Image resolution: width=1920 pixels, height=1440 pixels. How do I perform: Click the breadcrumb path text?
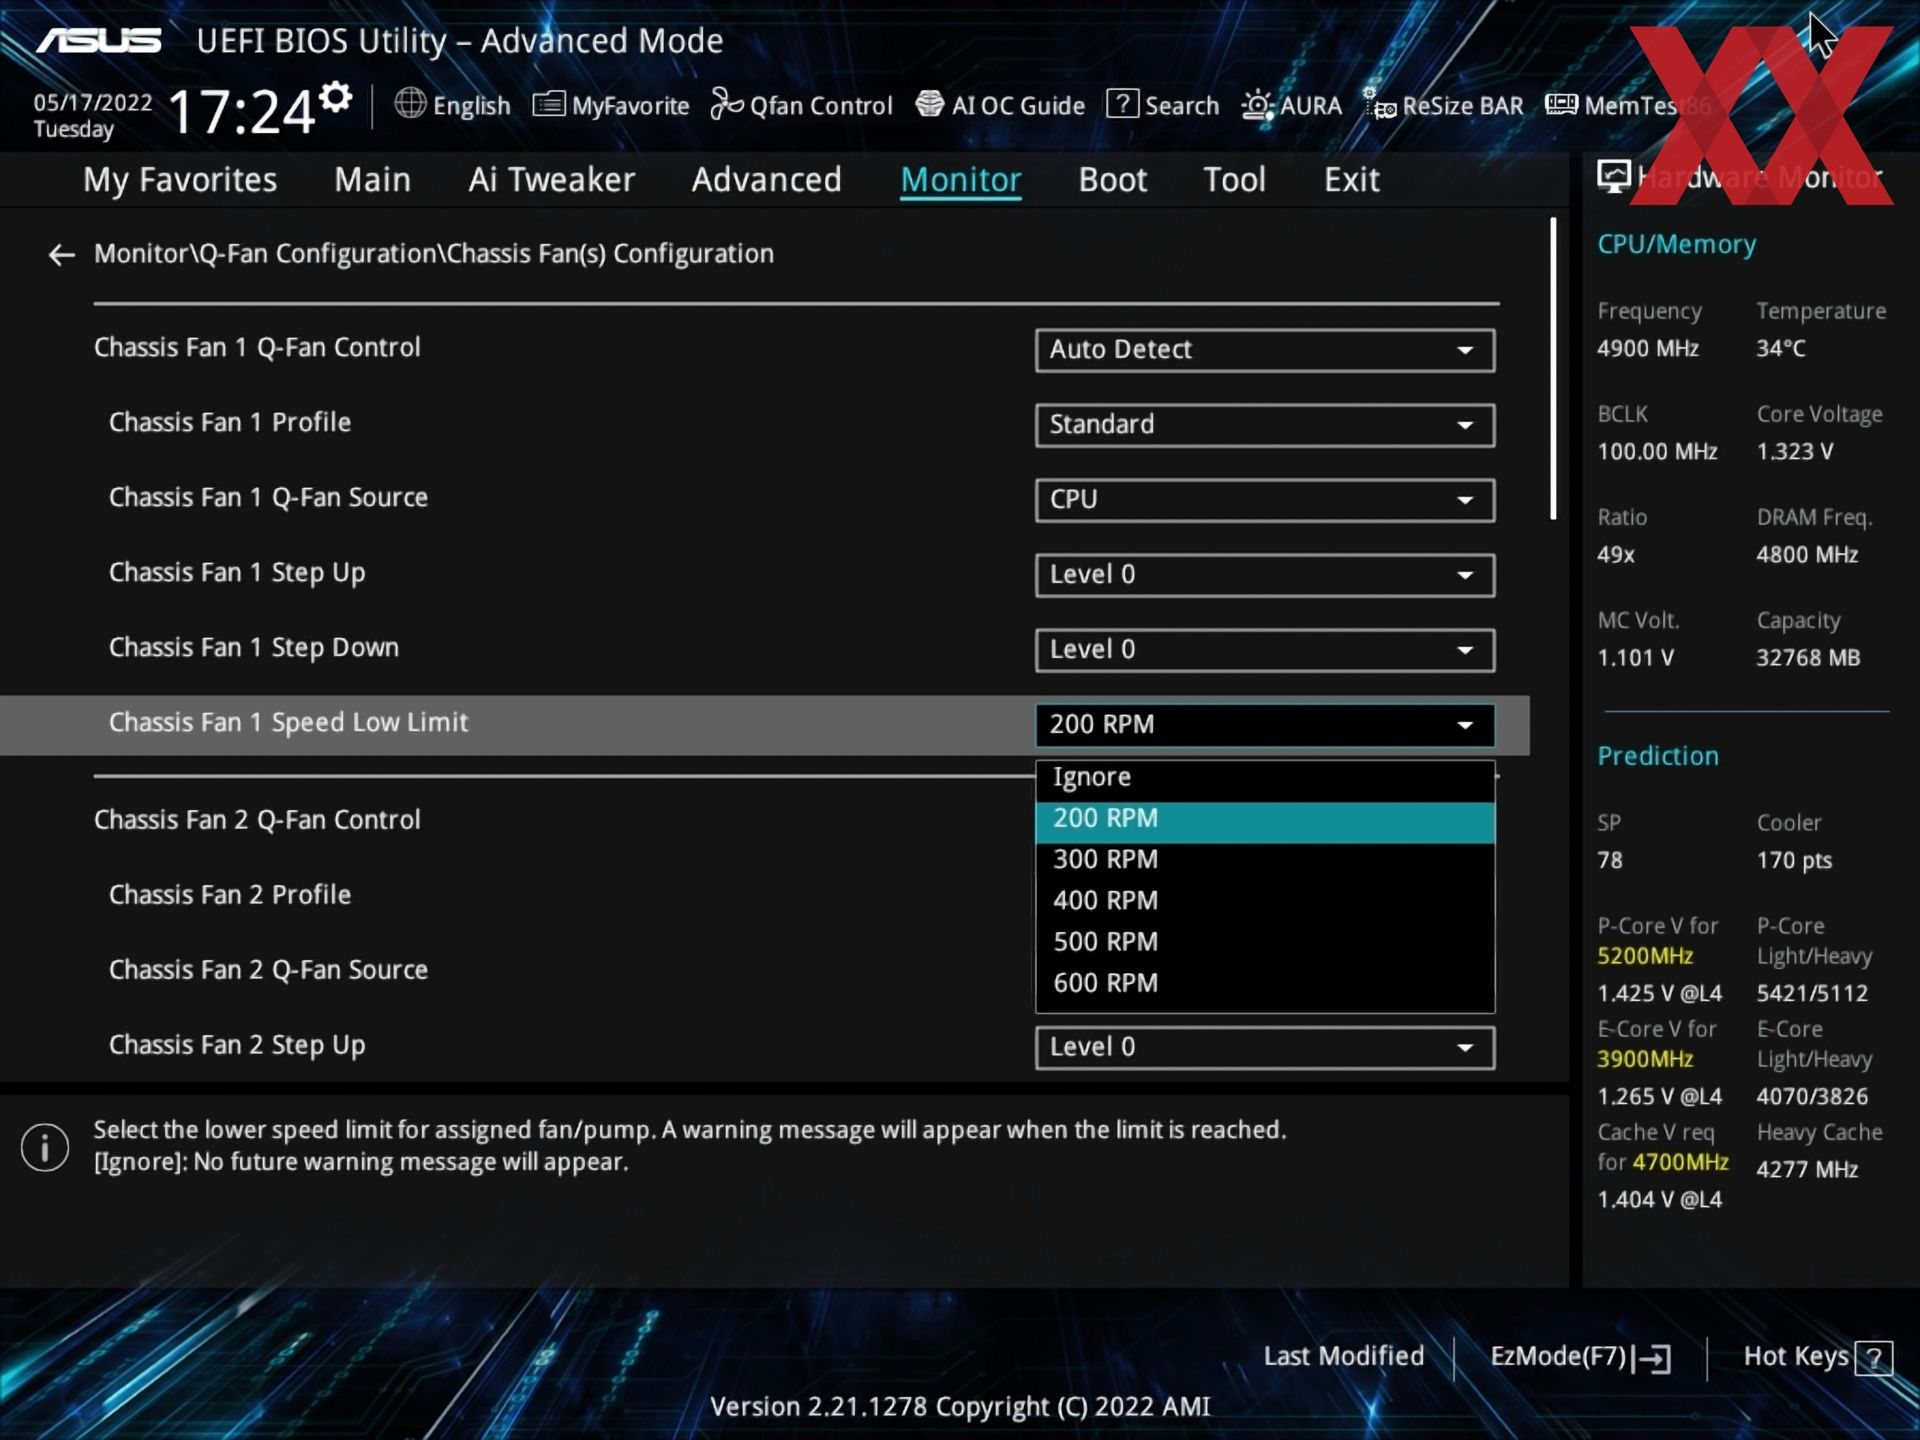433,254
